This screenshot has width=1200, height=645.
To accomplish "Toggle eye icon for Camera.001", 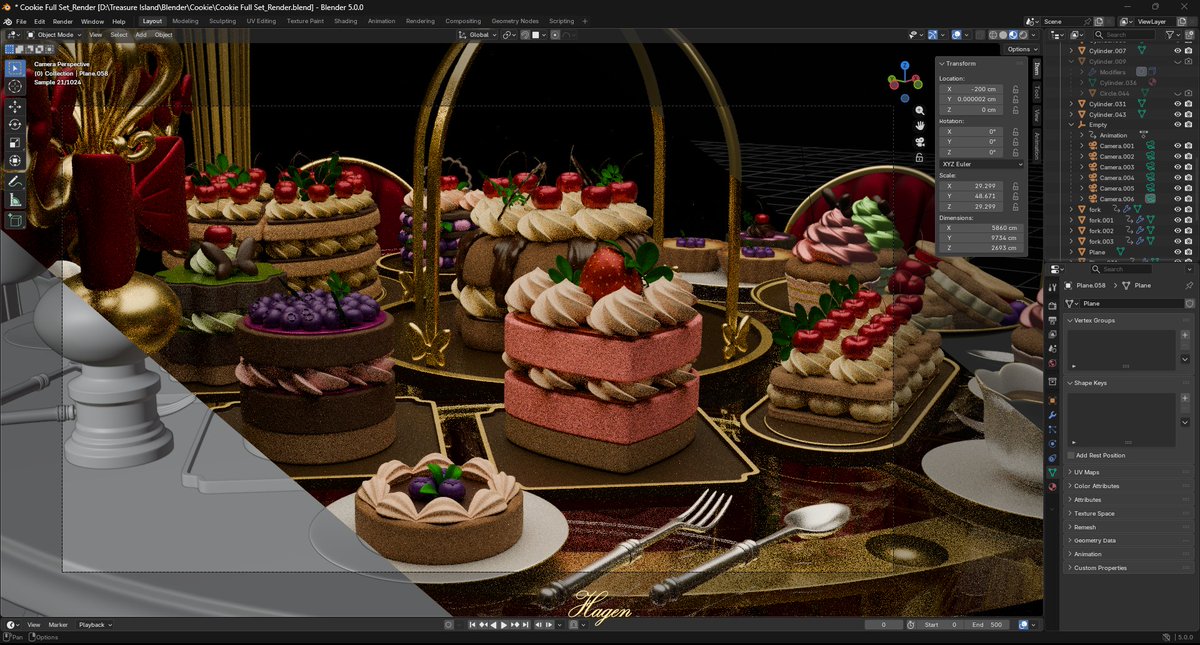I will (x=1176, y=146).
